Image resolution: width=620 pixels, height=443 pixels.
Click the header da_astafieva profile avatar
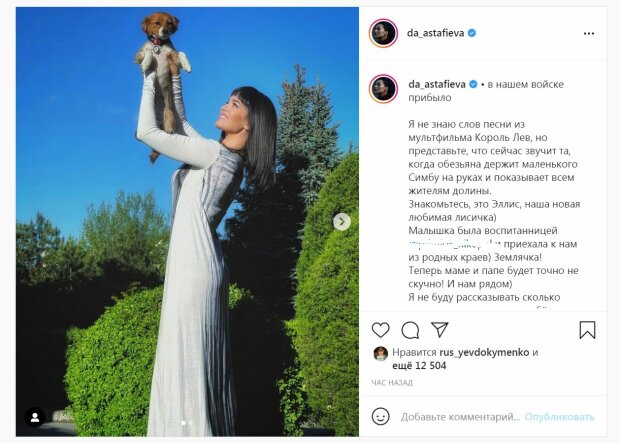pos(383,33)
